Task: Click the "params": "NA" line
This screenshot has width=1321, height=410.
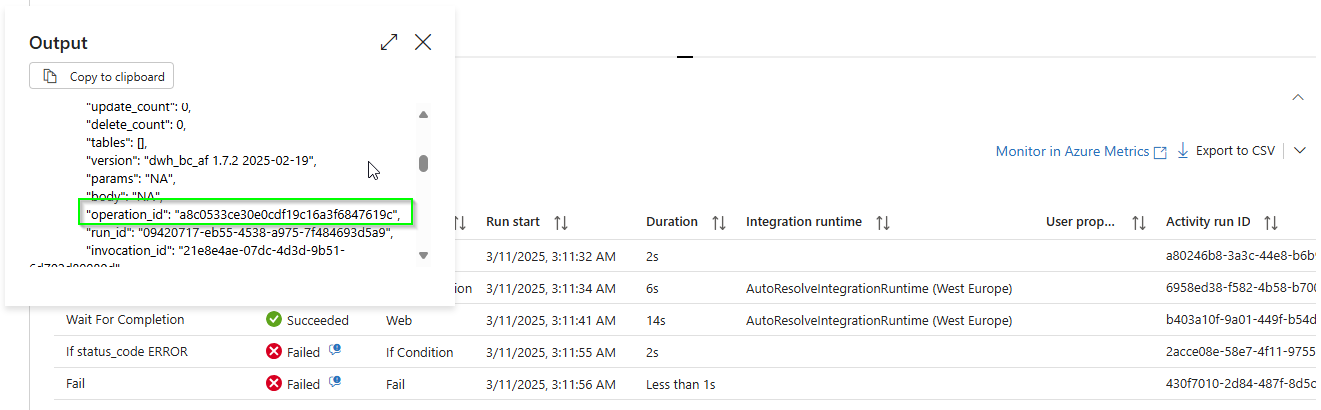Action: coord(131,178)
